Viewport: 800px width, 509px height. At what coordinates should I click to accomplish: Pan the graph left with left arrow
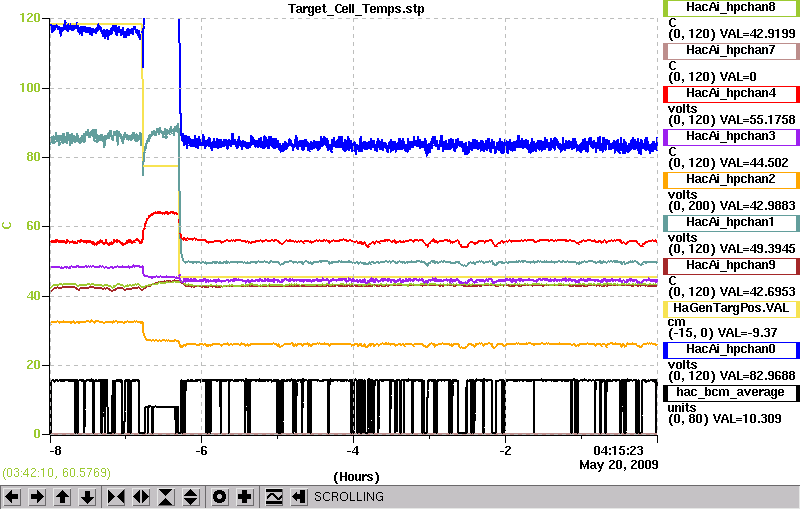click(12, 496)
